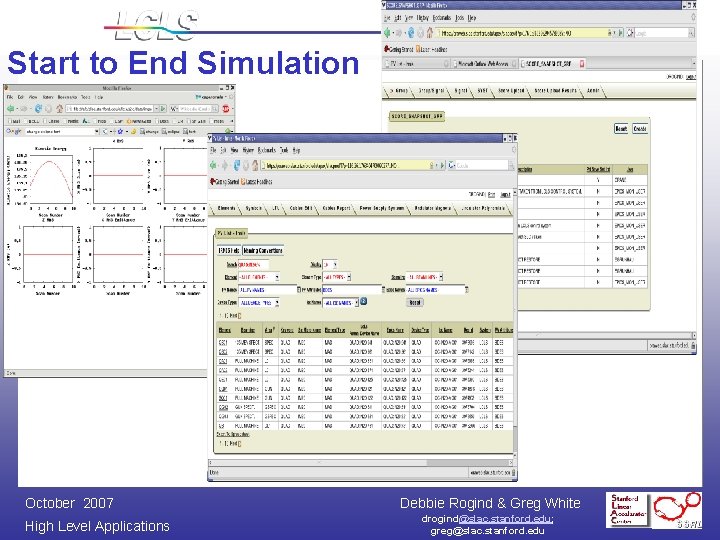720x540 pixels.
Task: Click the Stop icon in the SCORE snapshot window
Action: (x=420, y=33)
